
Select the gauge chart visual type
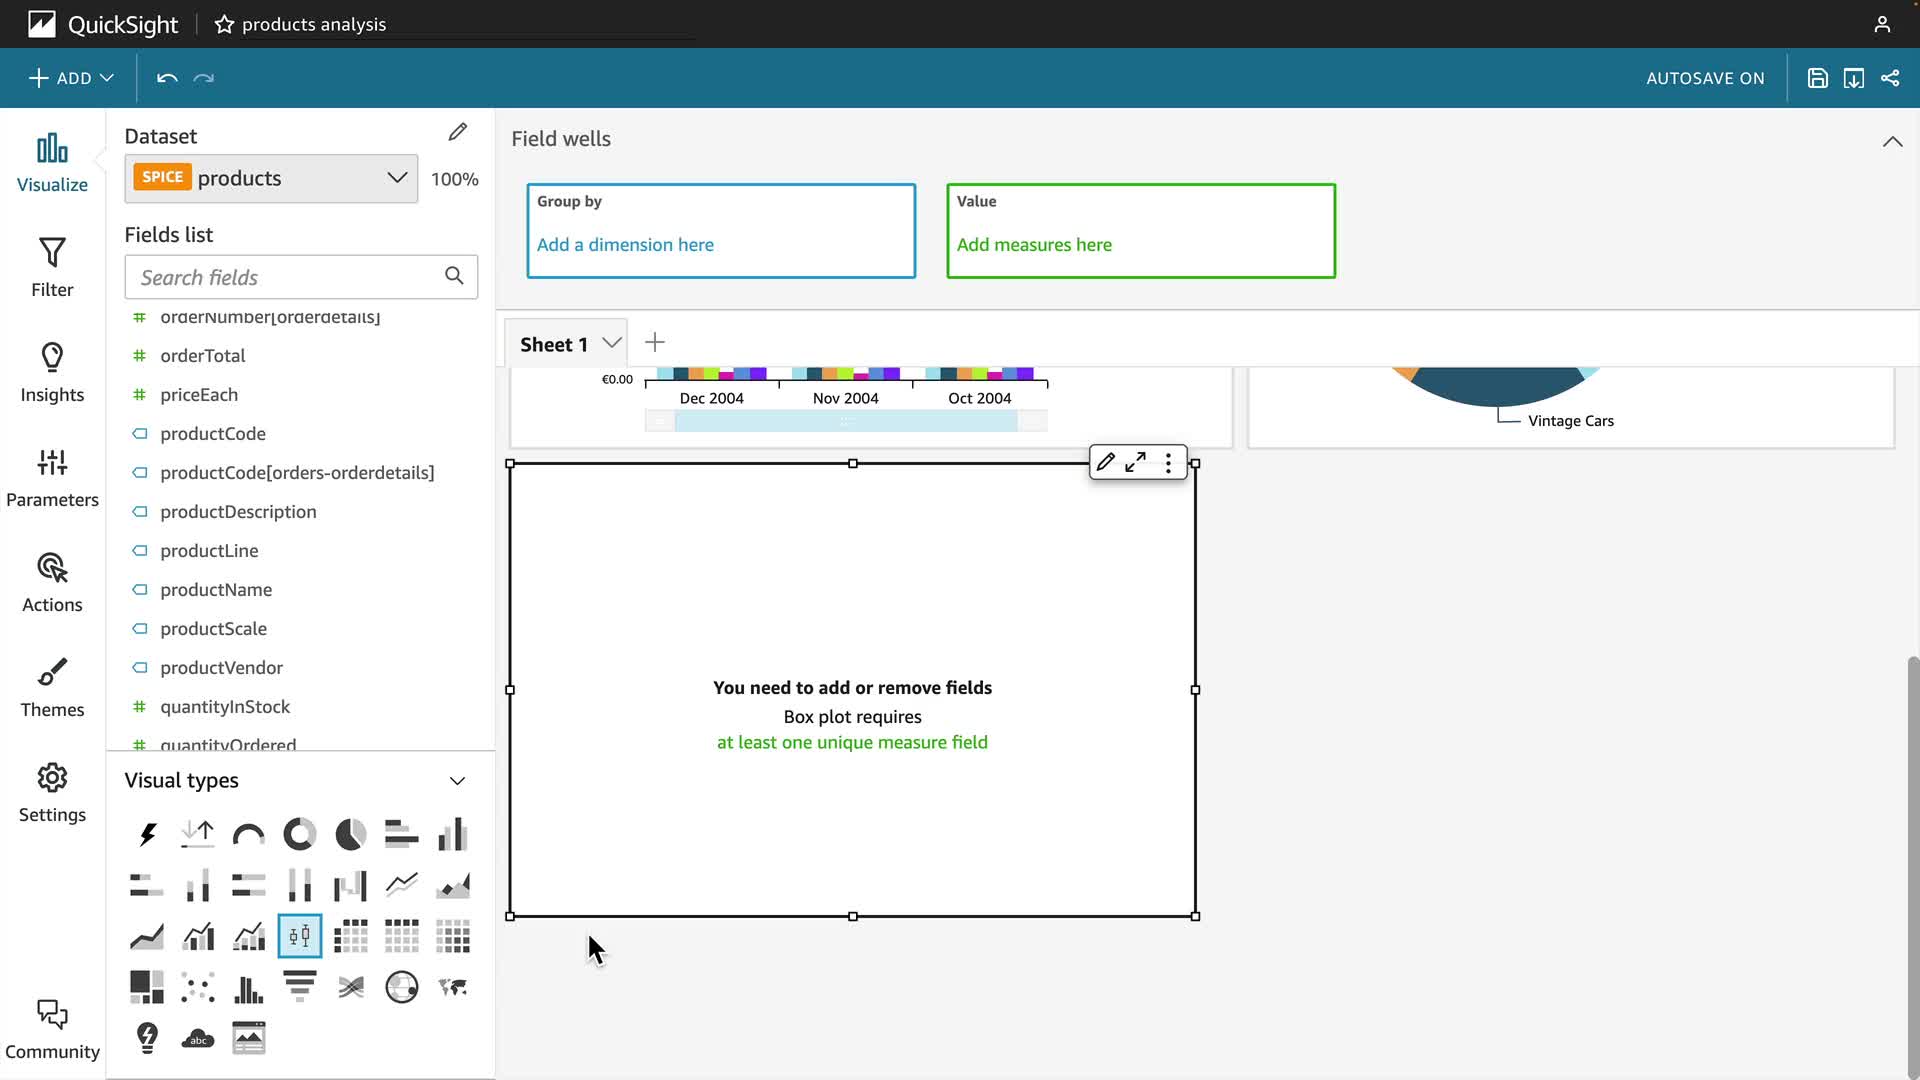point(248,834)
